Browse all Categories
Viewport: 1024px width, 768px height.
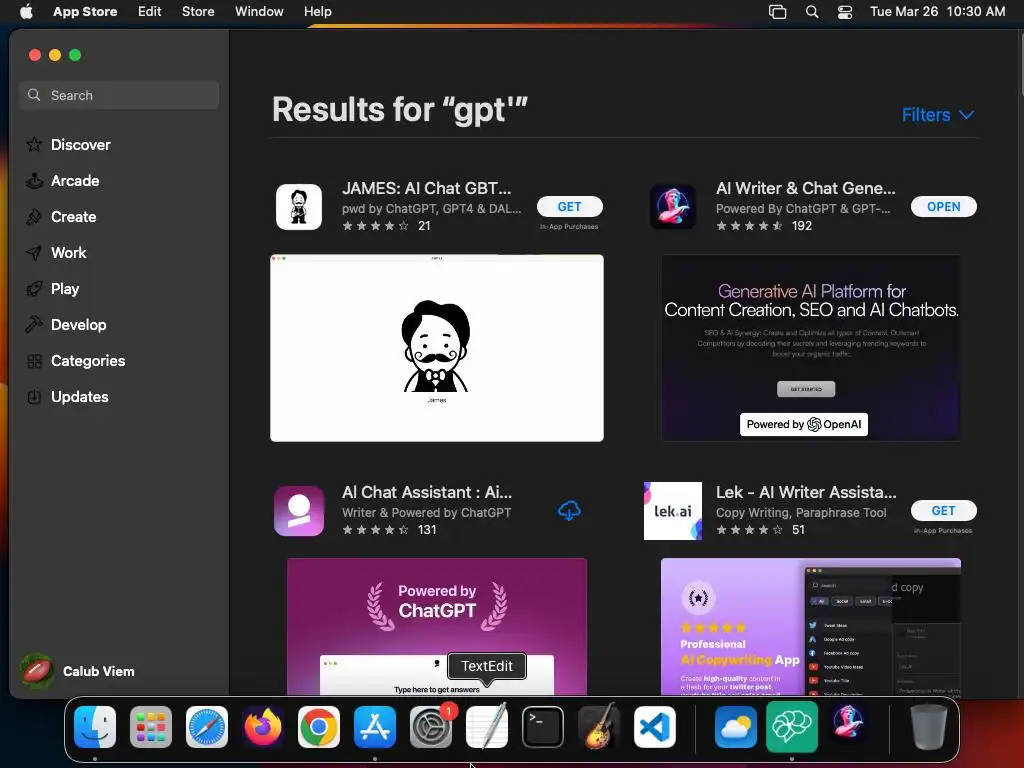click(75, 360)
